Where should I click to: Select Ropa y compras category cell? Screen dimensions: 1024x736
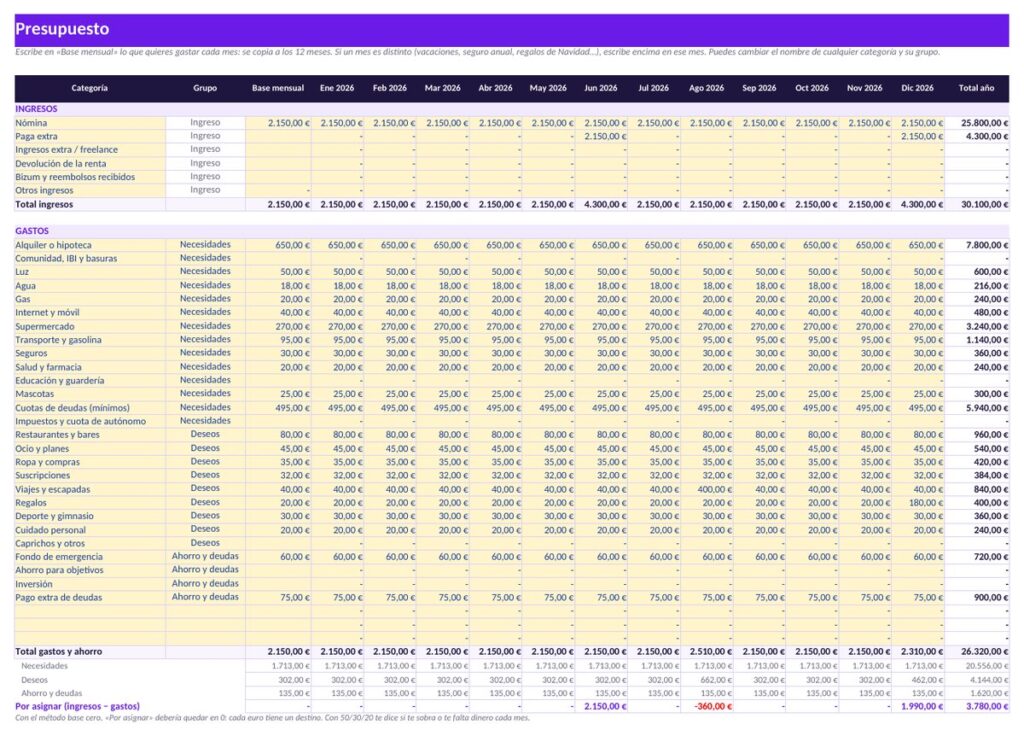90,462
